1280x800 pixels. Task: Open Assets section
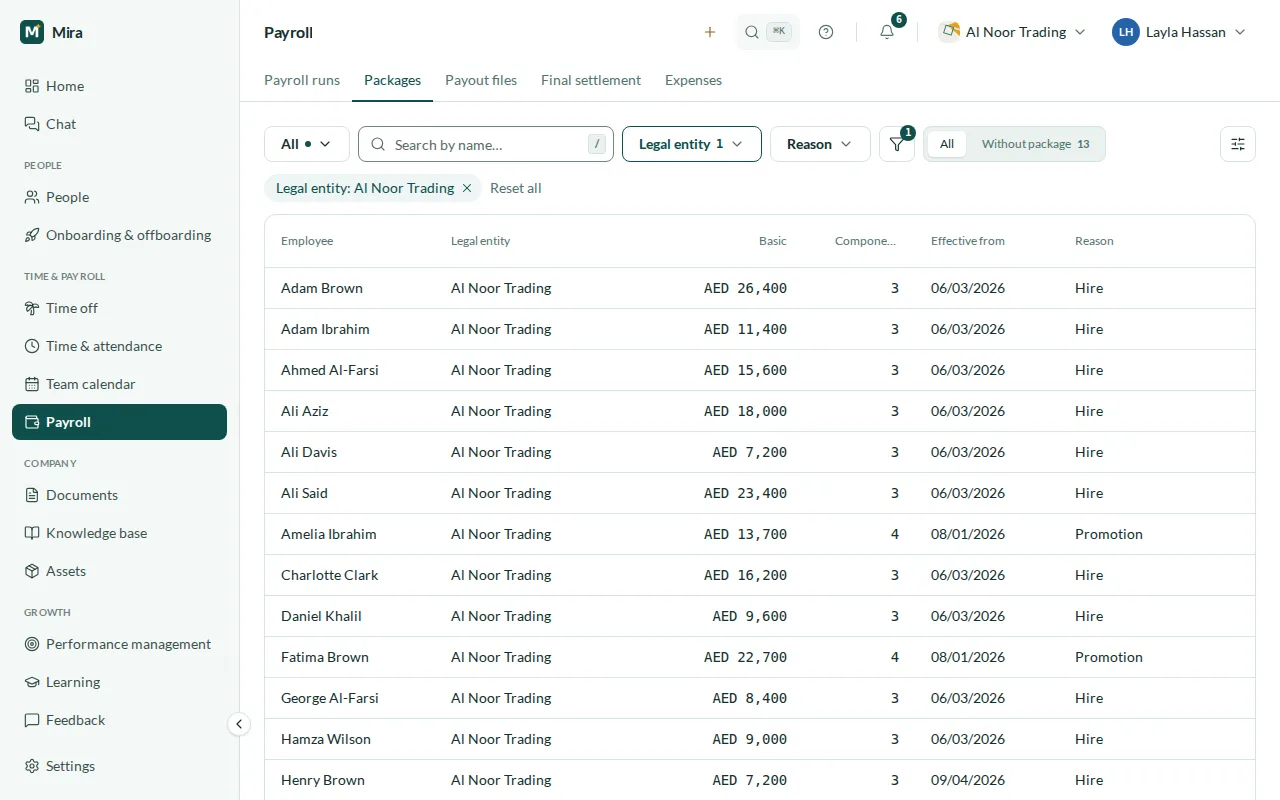(x=119, y=571)
